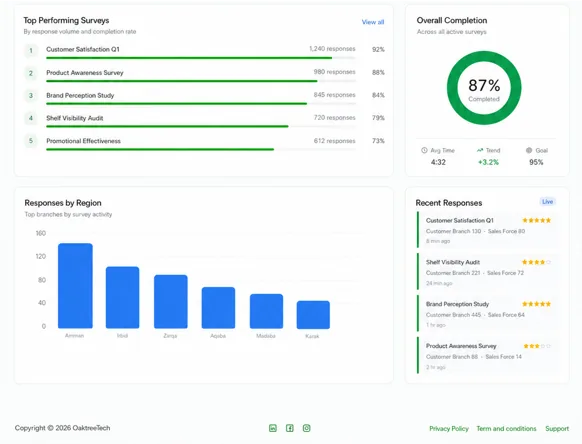The height and width of the screenshot is (444, 582).
Task: Click the Customer Satisfaction Q1 progress bar
Action: pos(201,58)
